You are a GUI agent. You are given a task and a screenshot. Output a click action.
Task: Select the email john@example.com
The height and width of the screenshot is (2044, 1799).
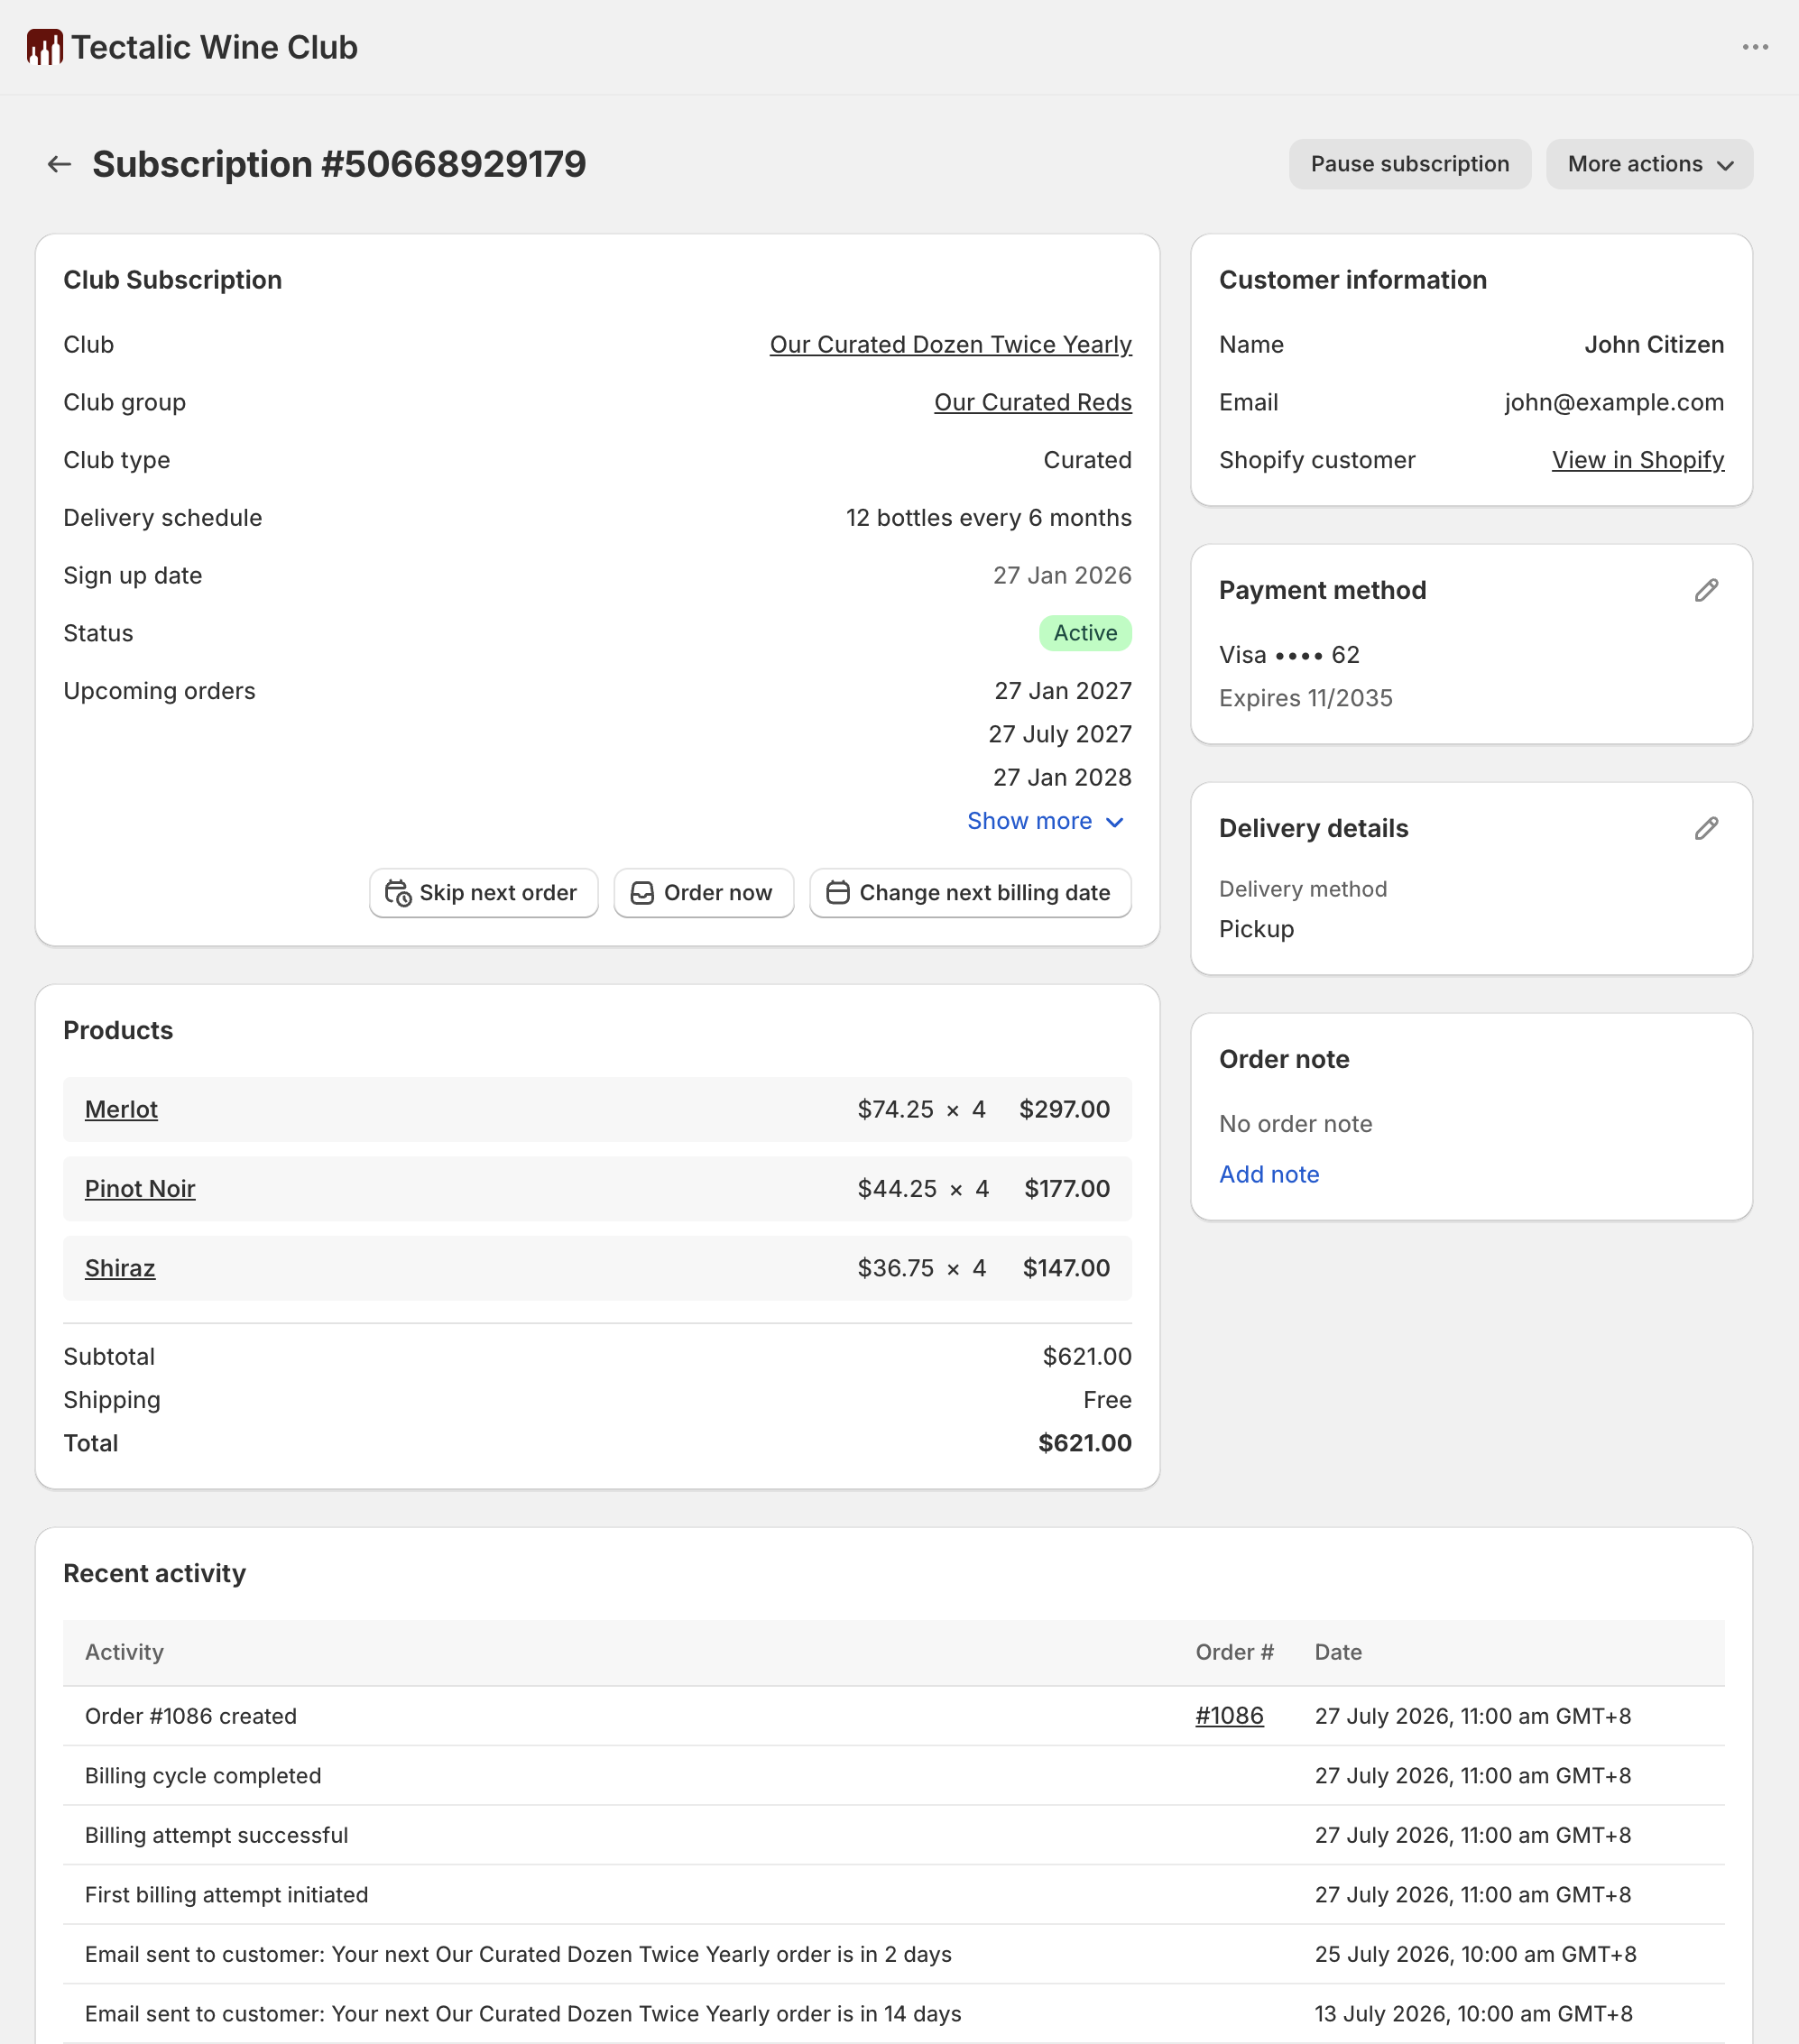(1613, 402)
